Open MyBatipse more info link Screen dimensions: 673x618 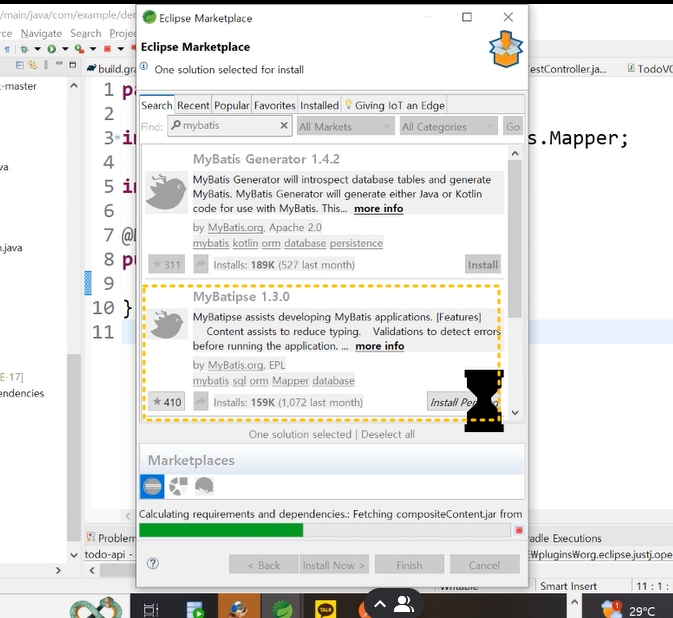380,346
